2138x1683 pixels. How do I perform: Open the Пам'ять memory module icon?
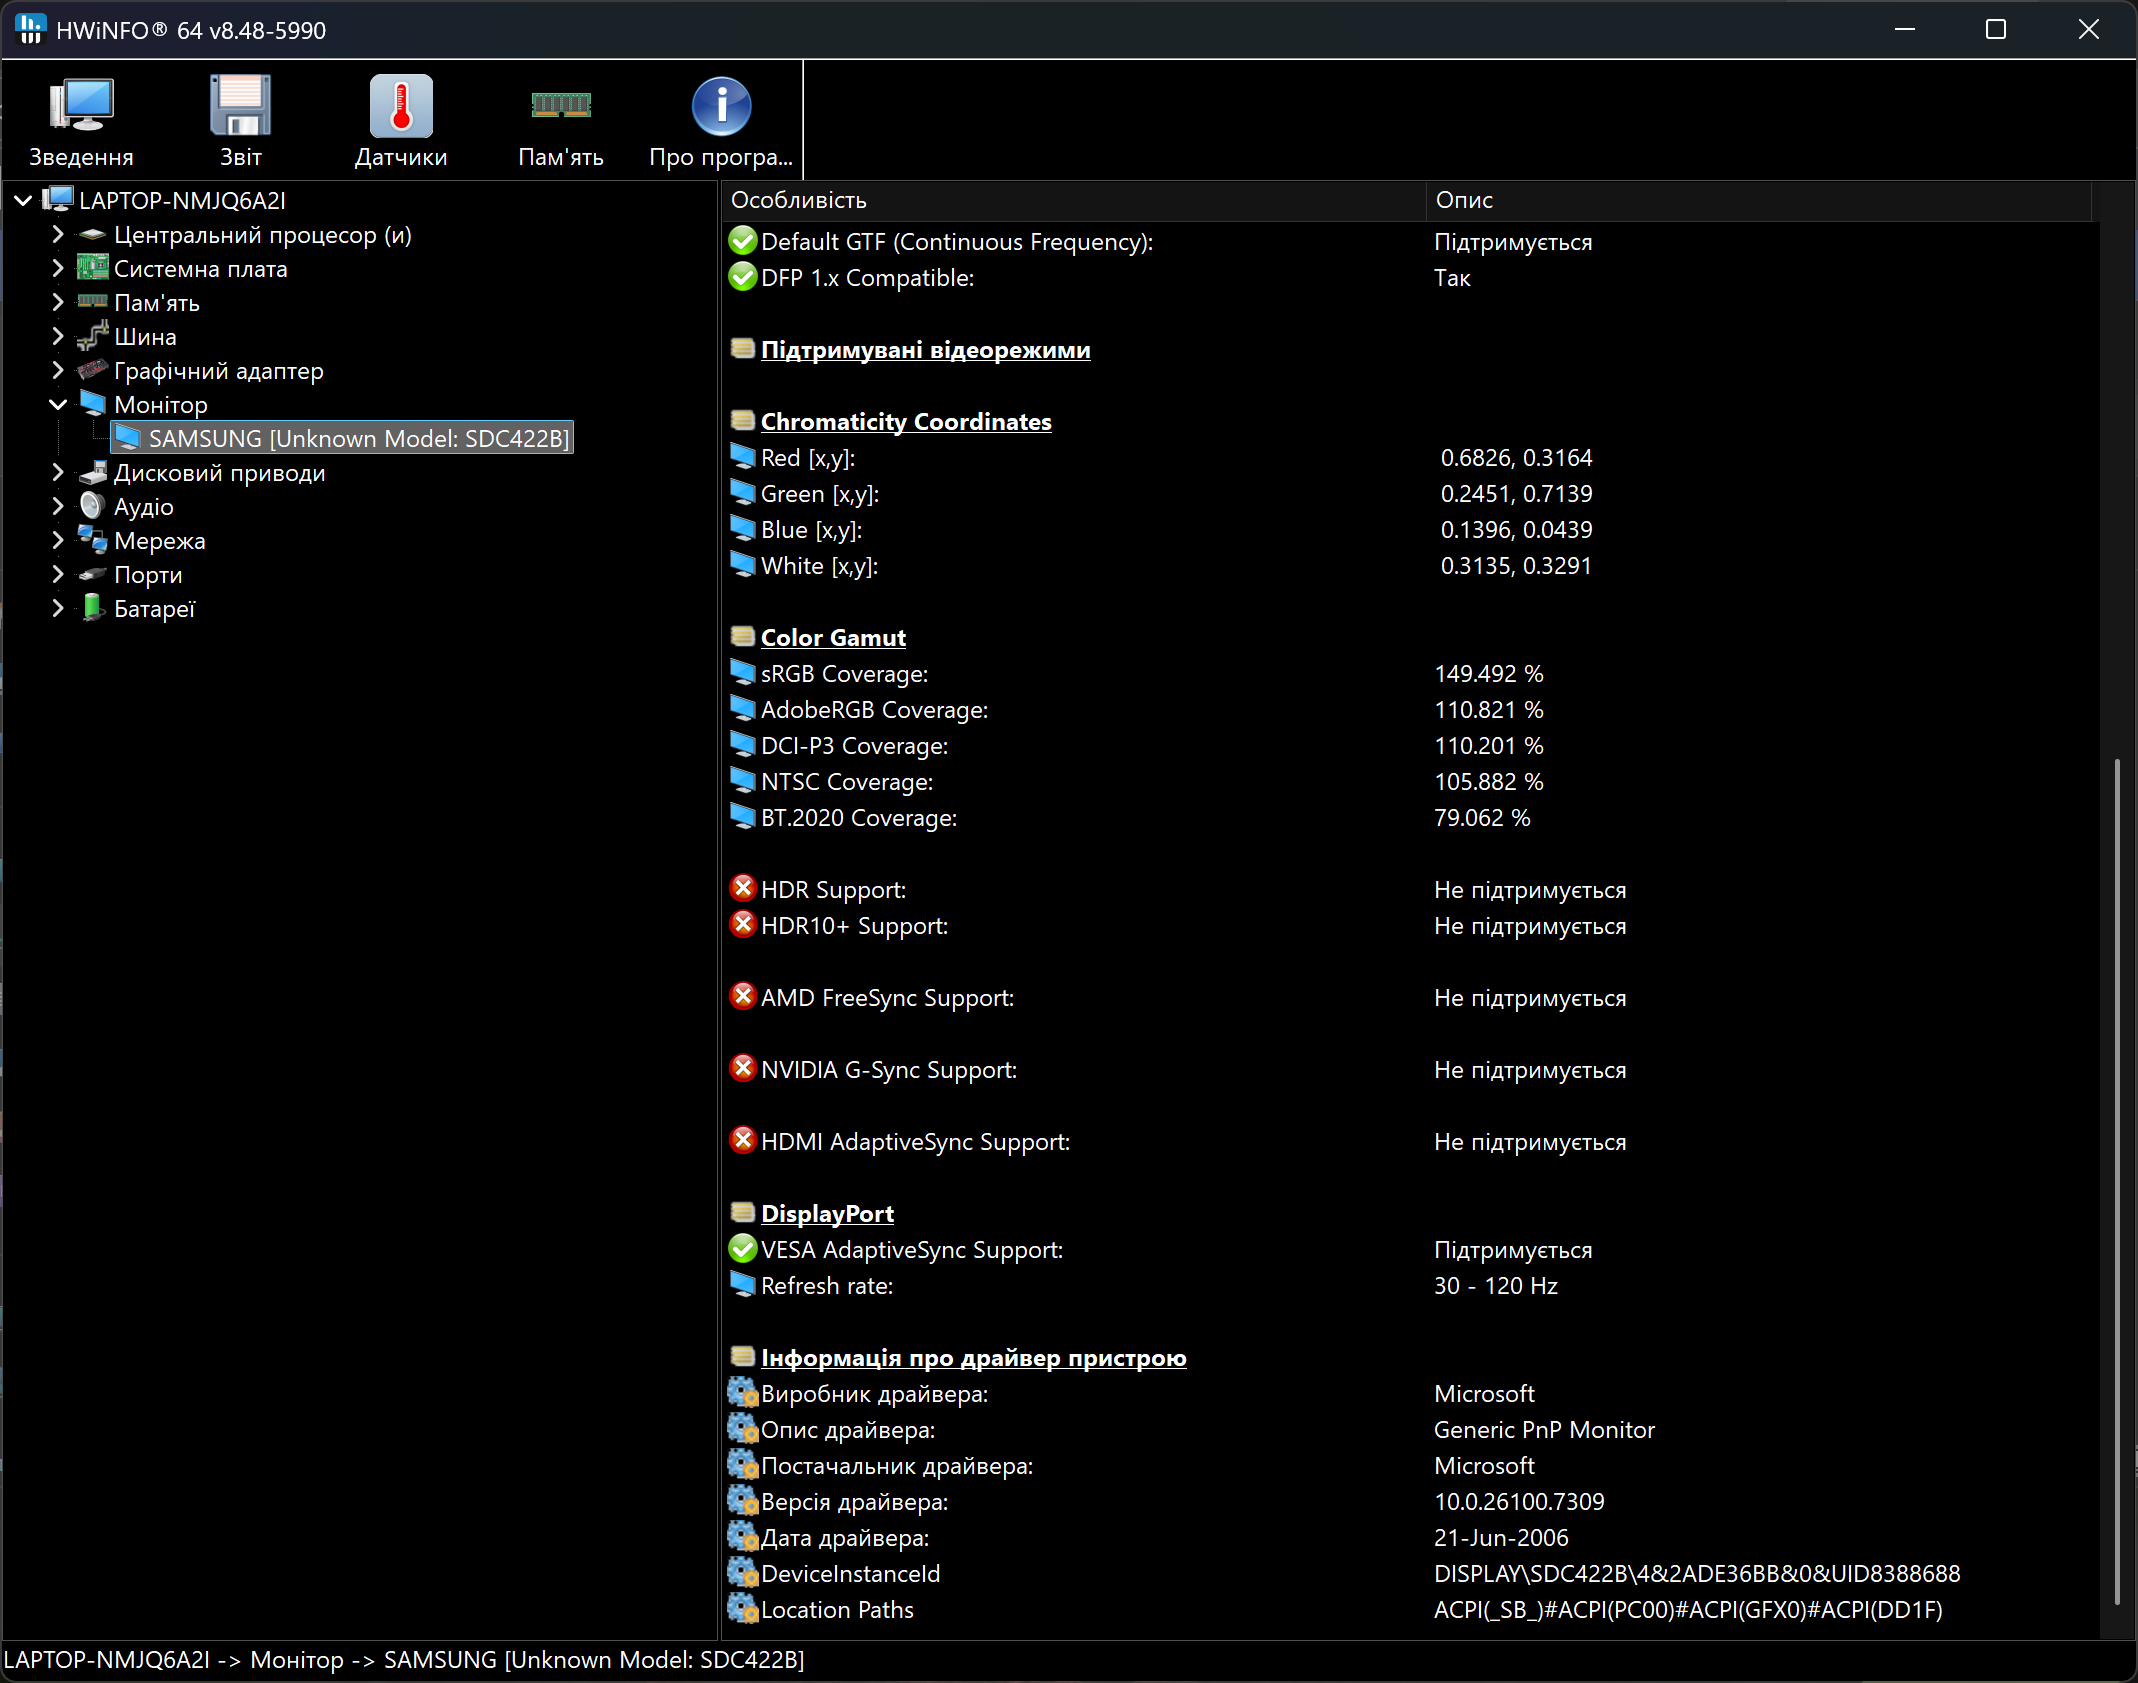tap(561, 104)
